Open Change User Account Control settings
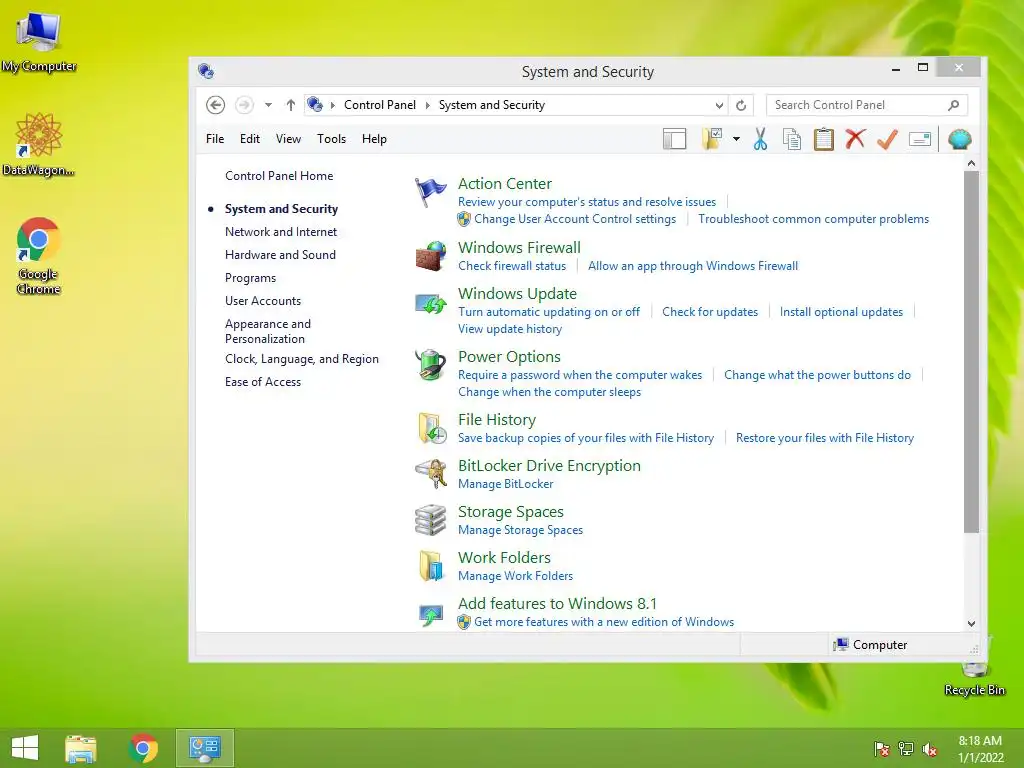 tap(575, 219)
